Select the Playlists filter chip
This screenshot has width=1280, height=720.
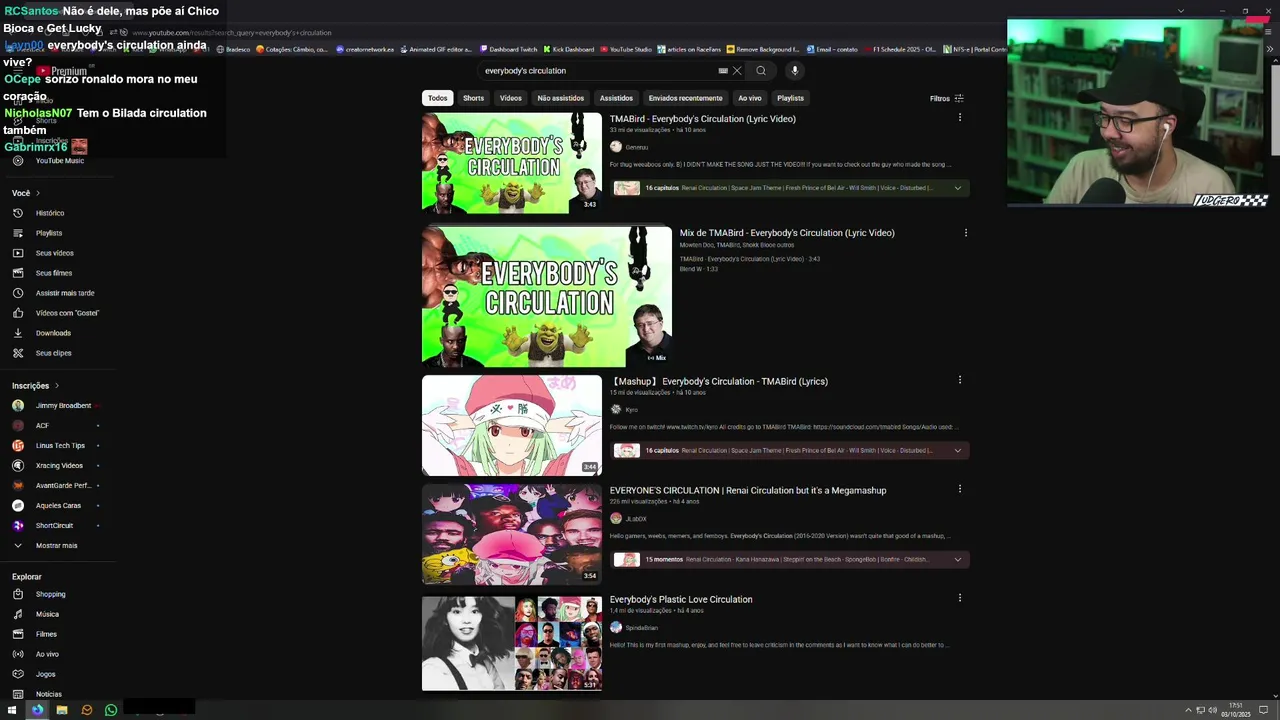click(790, 98)
